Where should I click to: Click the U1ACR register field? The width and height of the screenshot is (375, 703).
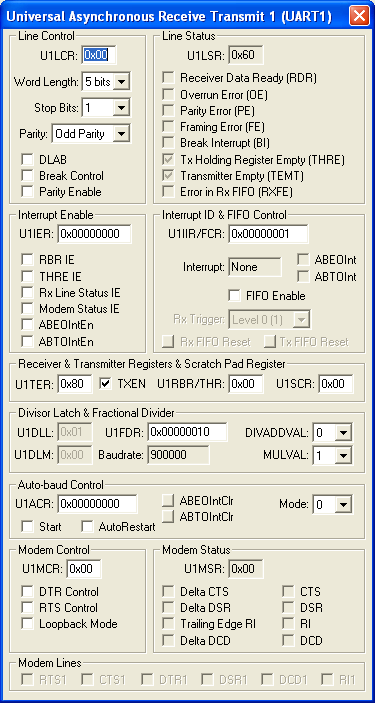click(97, 504)
